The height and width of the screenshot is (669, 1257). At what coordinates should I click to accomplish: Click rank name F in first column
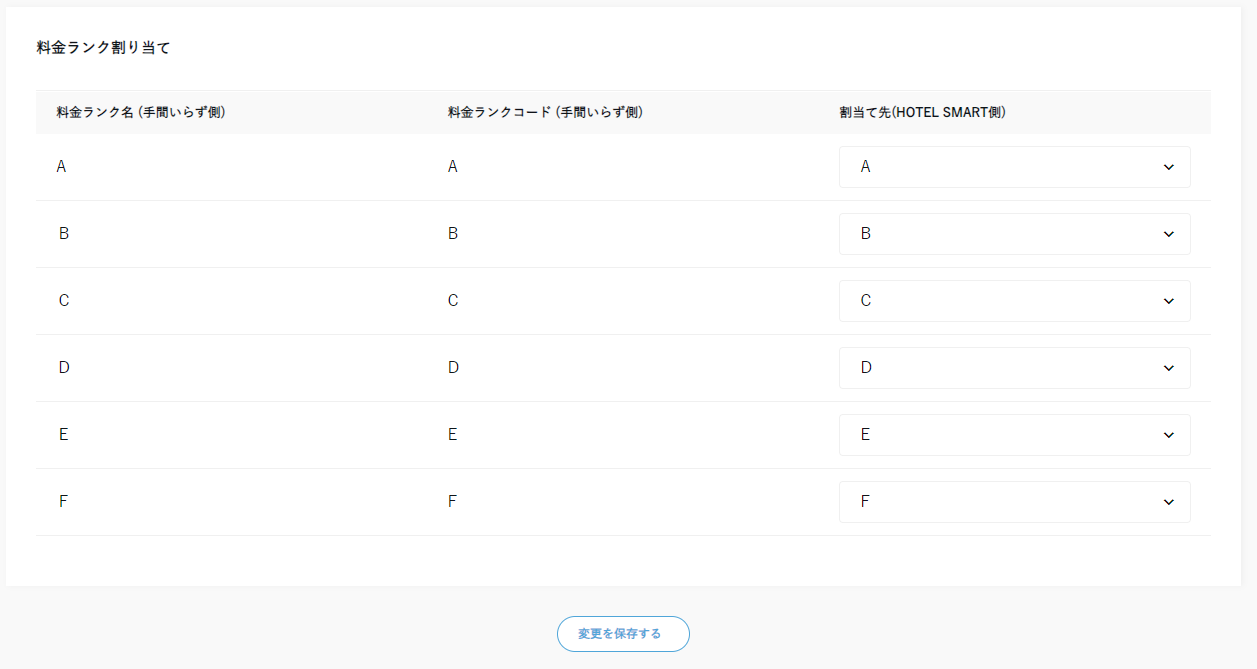point(64,502)
